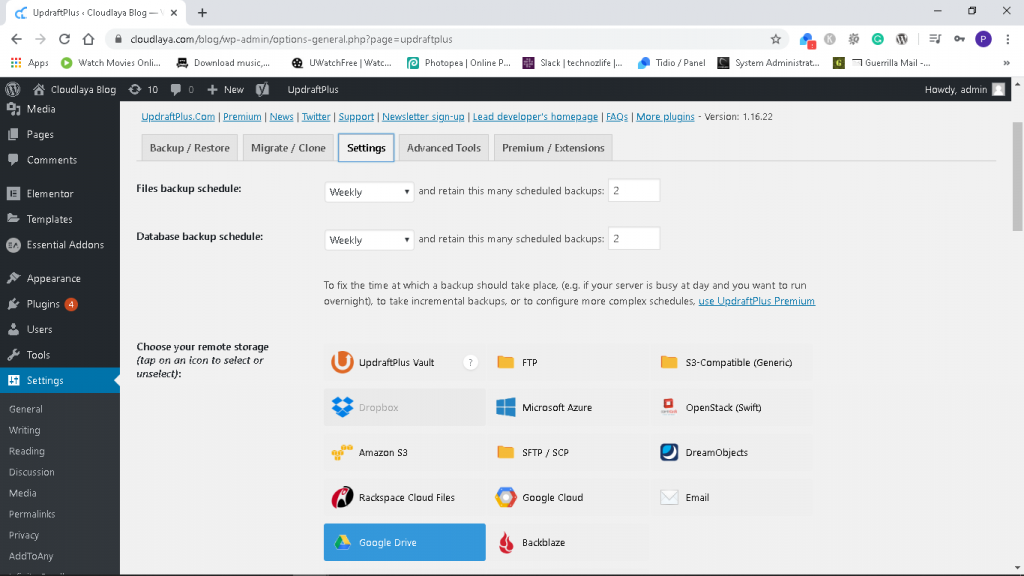Screen dimensions: 1024x576
Task: Select FTP remote storage
Action: point(568,362)
